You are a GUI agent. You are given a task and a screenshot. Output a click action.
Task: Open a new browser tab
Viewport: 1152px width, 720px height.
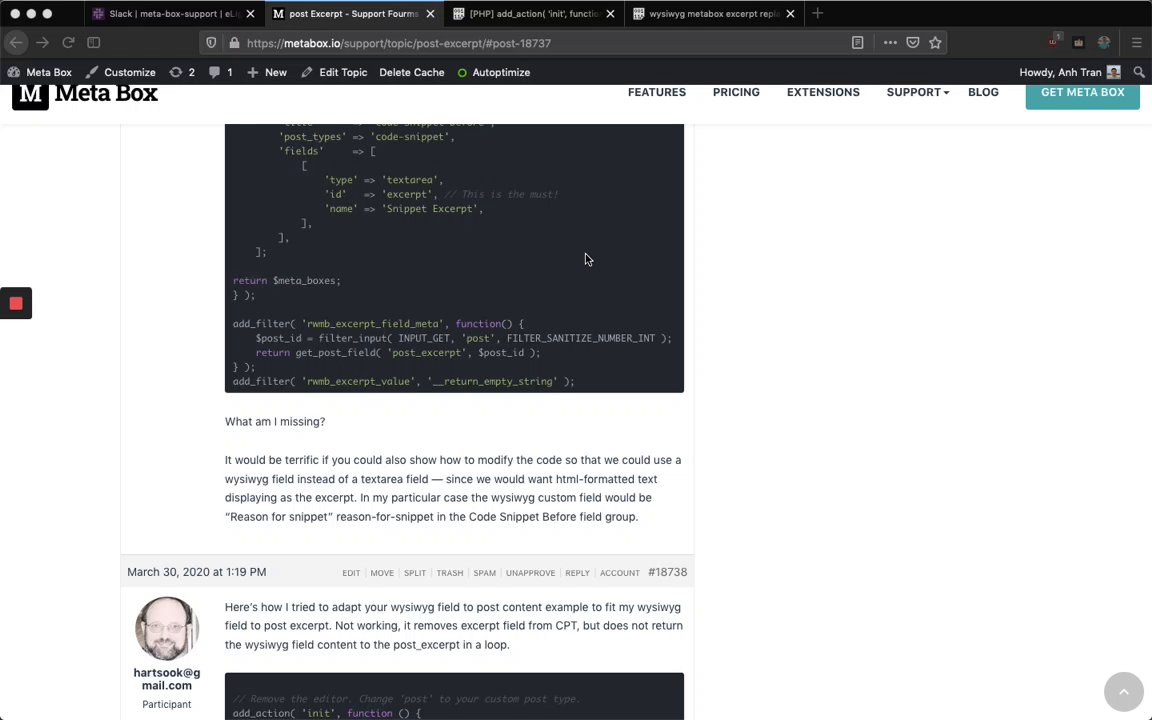coord(817,13)
